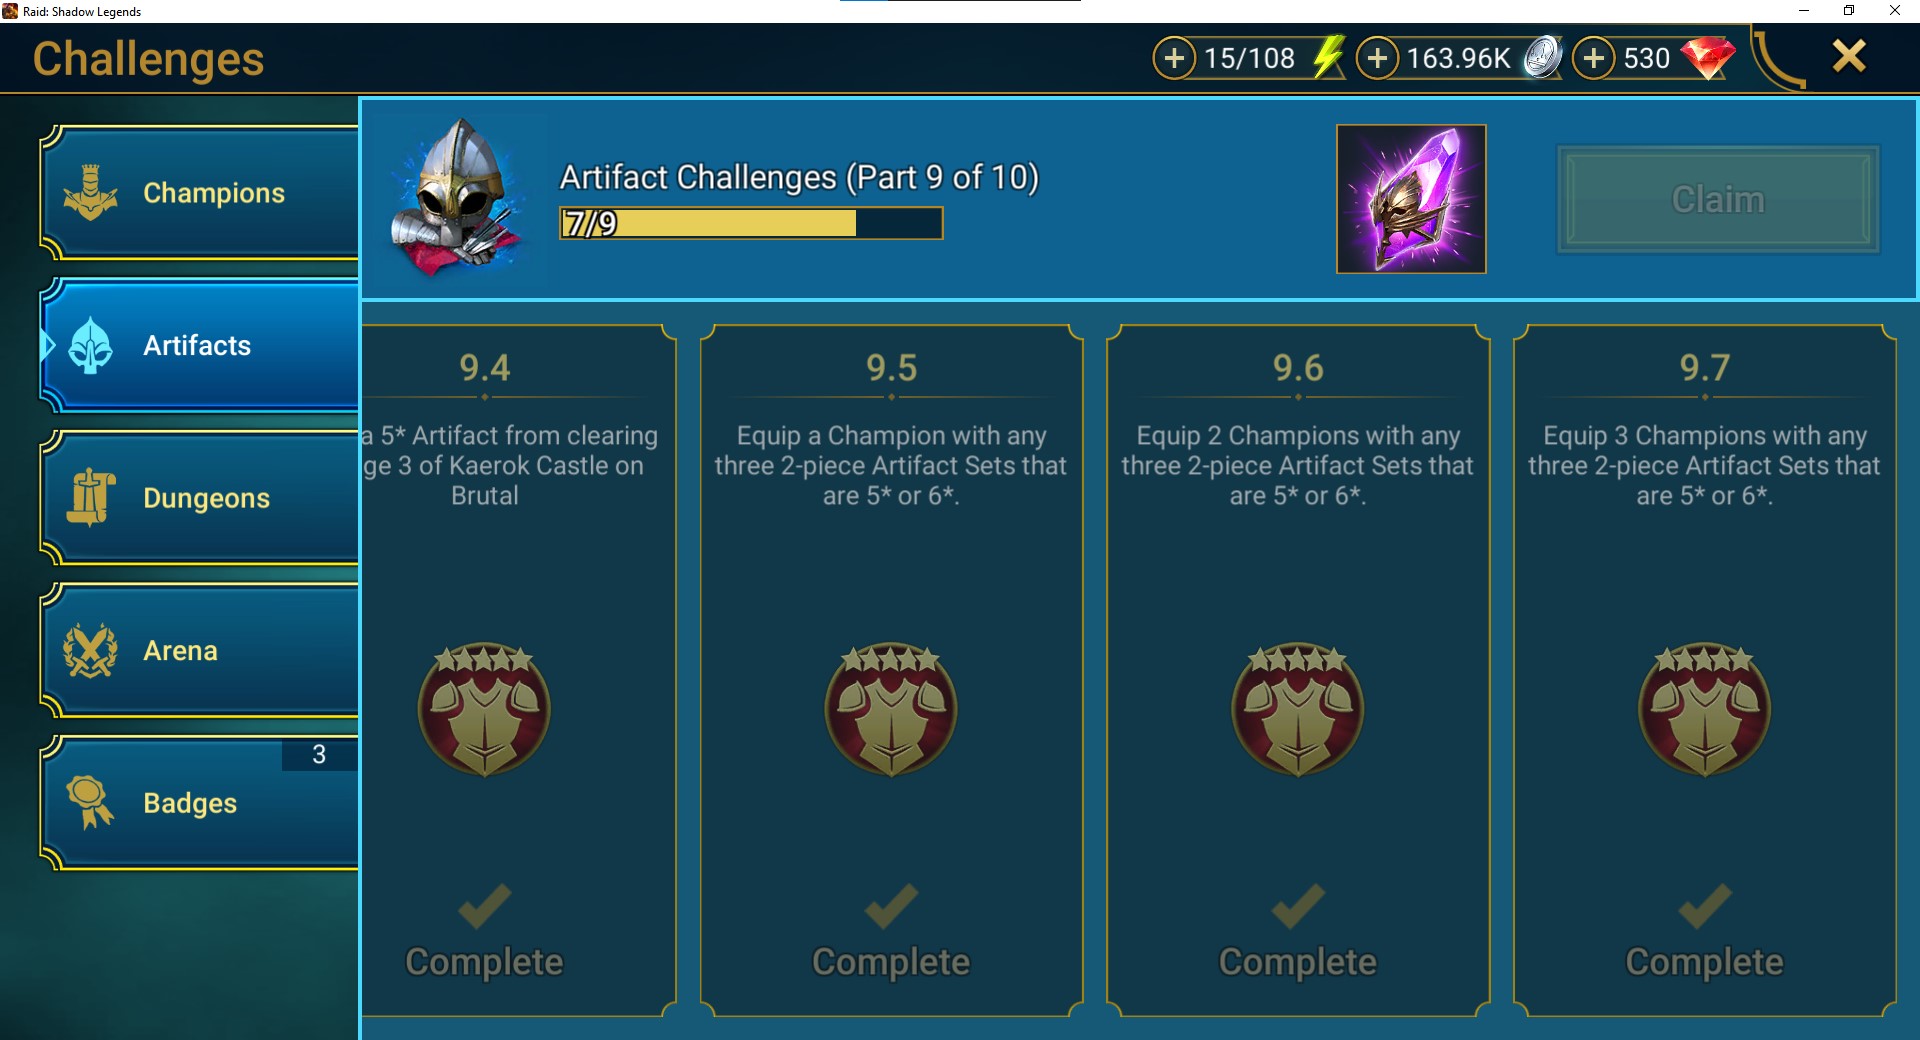Add more energy with plus icon
Image resolution: width=1920 pixels, height=1040 pixels.
[1174, 58]
